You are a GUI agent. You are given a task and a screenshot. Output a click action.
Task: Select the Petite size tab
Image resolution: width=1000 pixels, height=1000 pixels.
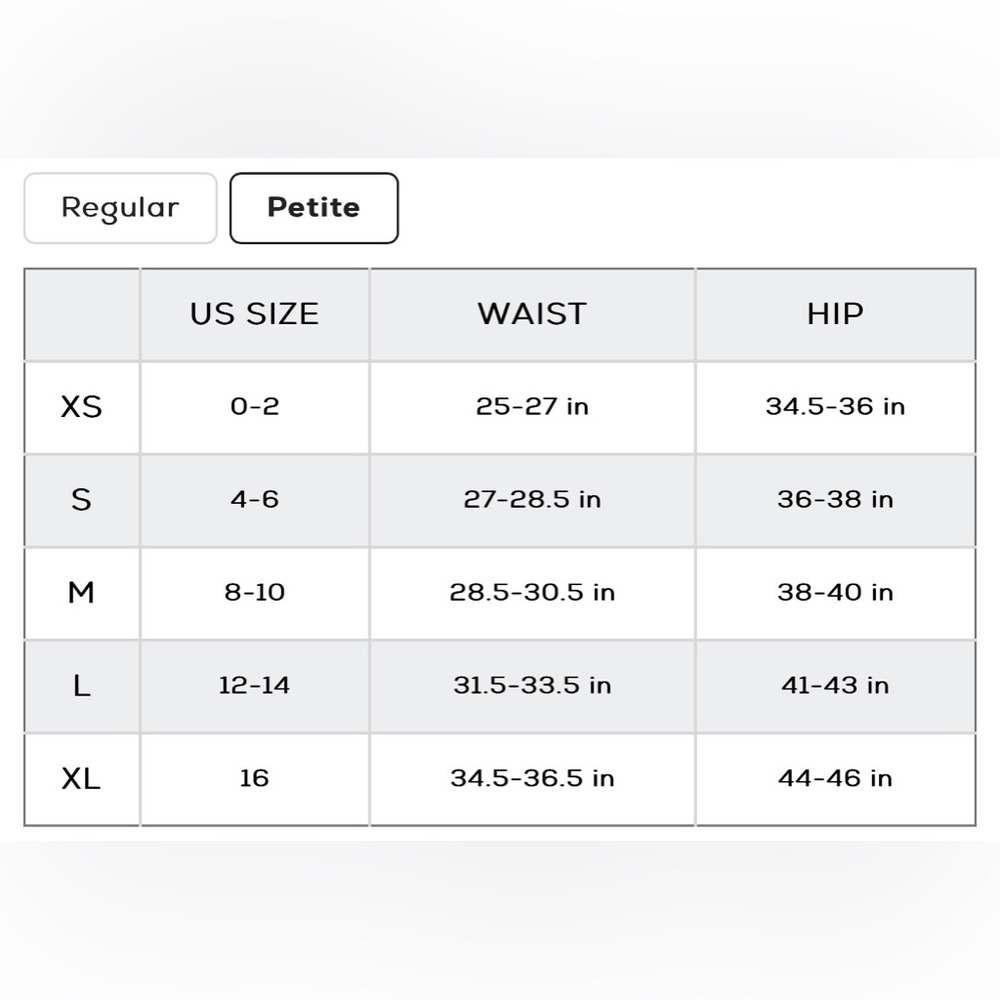click(314, 208)
